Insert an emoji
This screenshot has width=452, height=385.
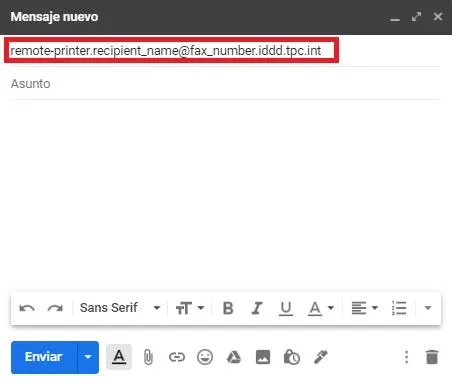pos(205,357)
